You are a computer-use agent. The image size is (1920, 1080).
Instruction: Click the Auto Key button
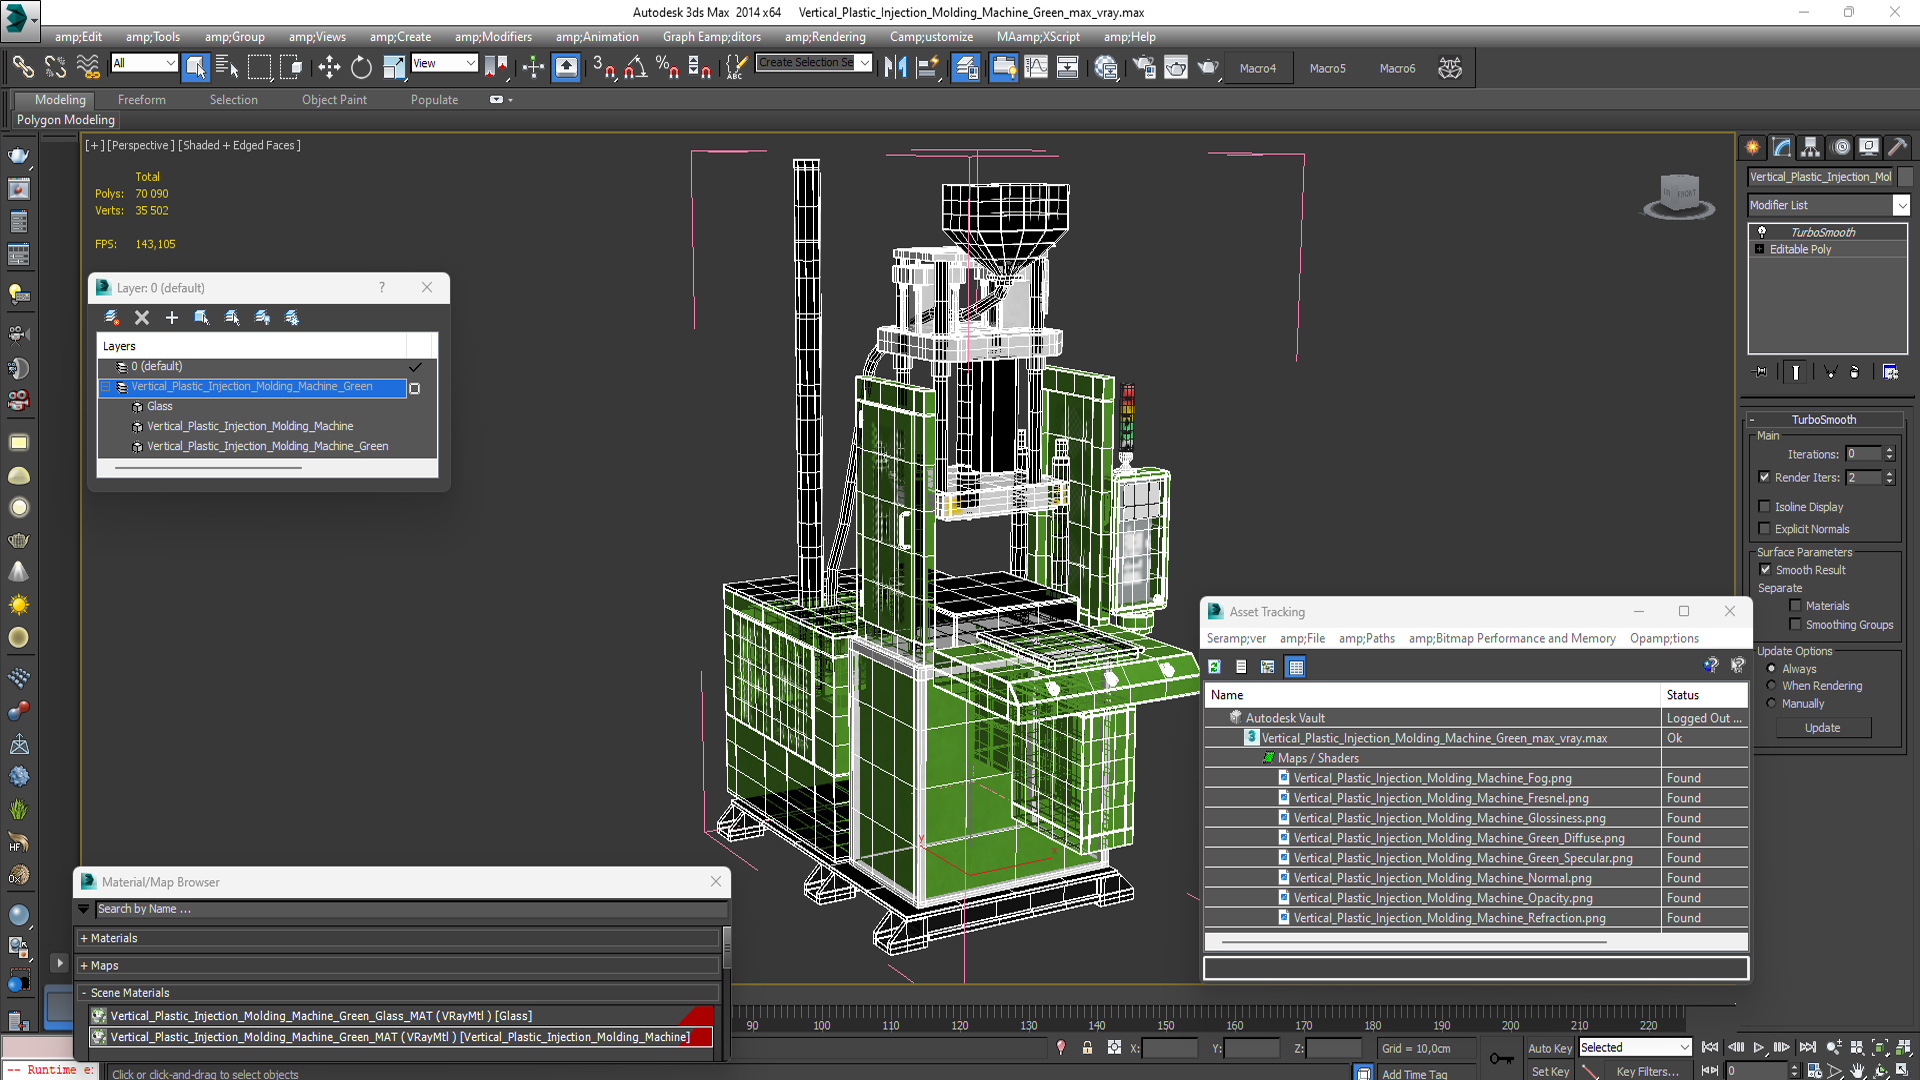tap(1550, 1048)
